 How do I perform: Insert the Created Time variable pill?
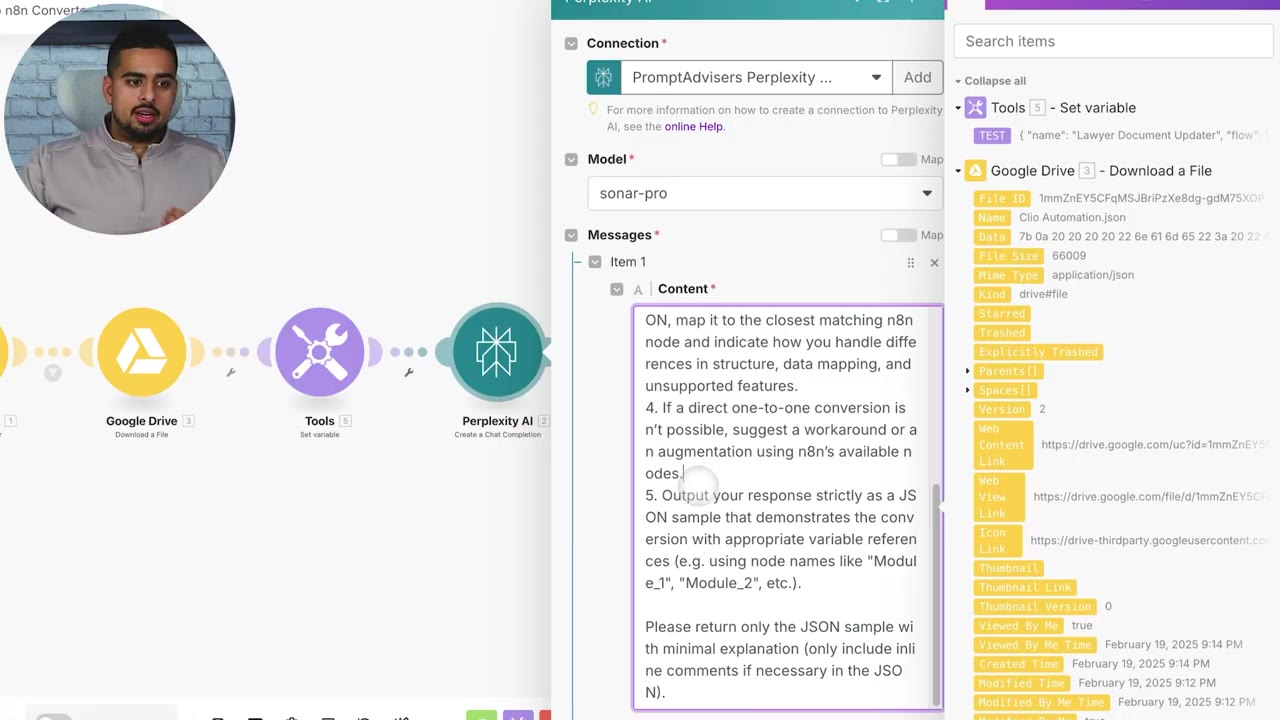click(x=1018, y=663)
